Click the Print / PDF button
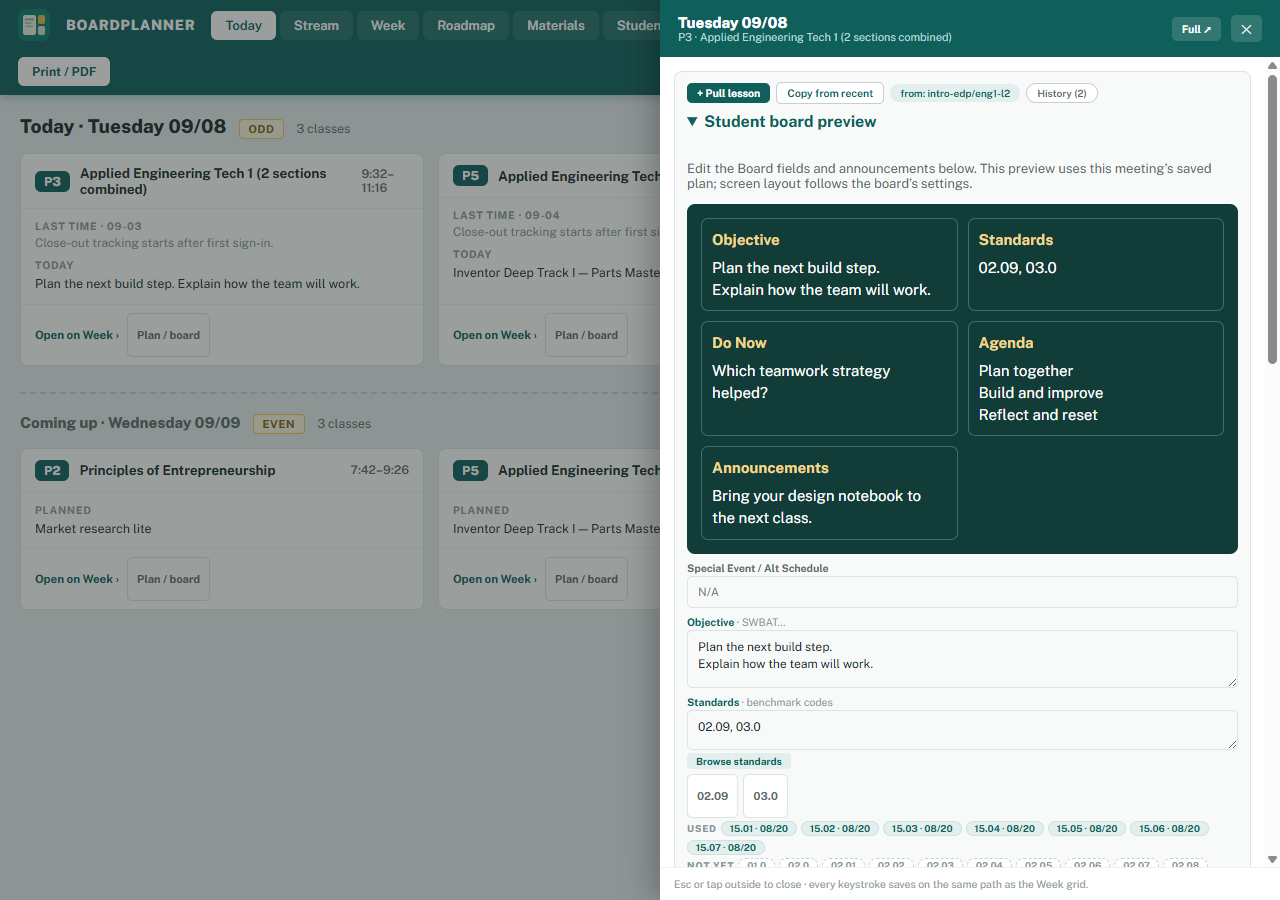The image size is (1280, 900). coord(64,72)
